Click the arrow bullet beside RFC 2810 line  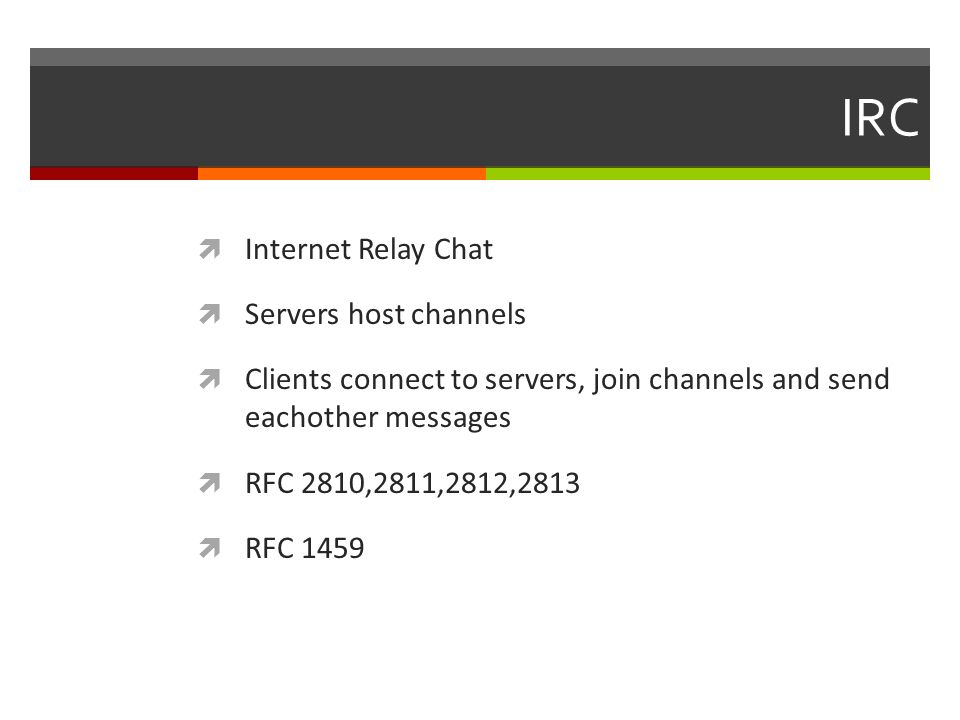(x=209, y=483)
